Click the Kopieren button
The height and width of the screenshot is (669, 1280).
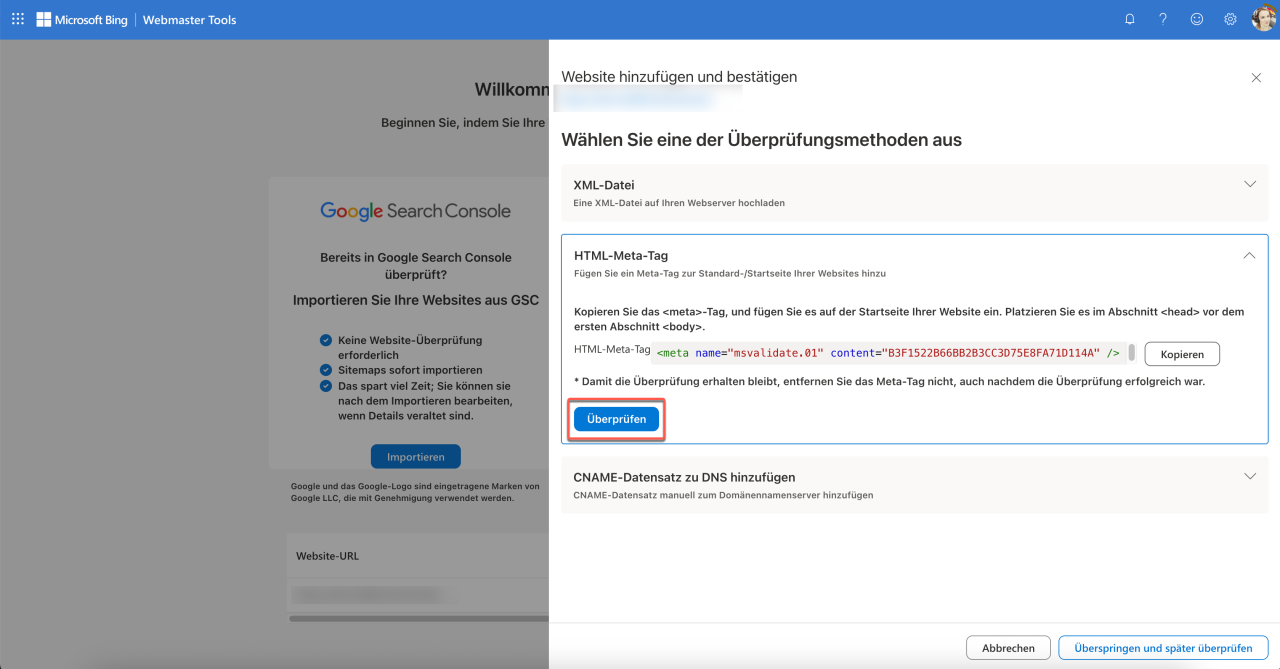tap(1182, 354)
